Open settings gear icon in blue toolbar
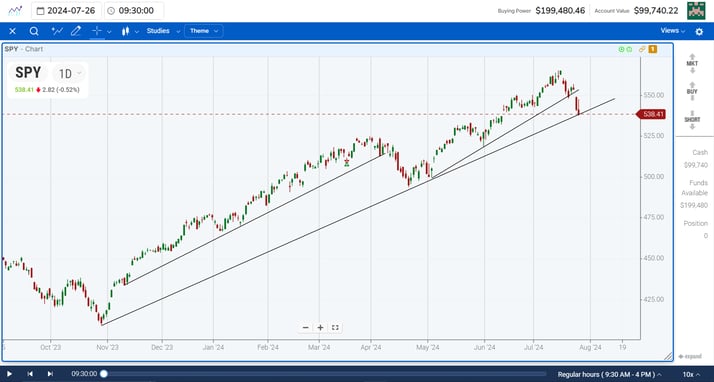 pos(699,31)
